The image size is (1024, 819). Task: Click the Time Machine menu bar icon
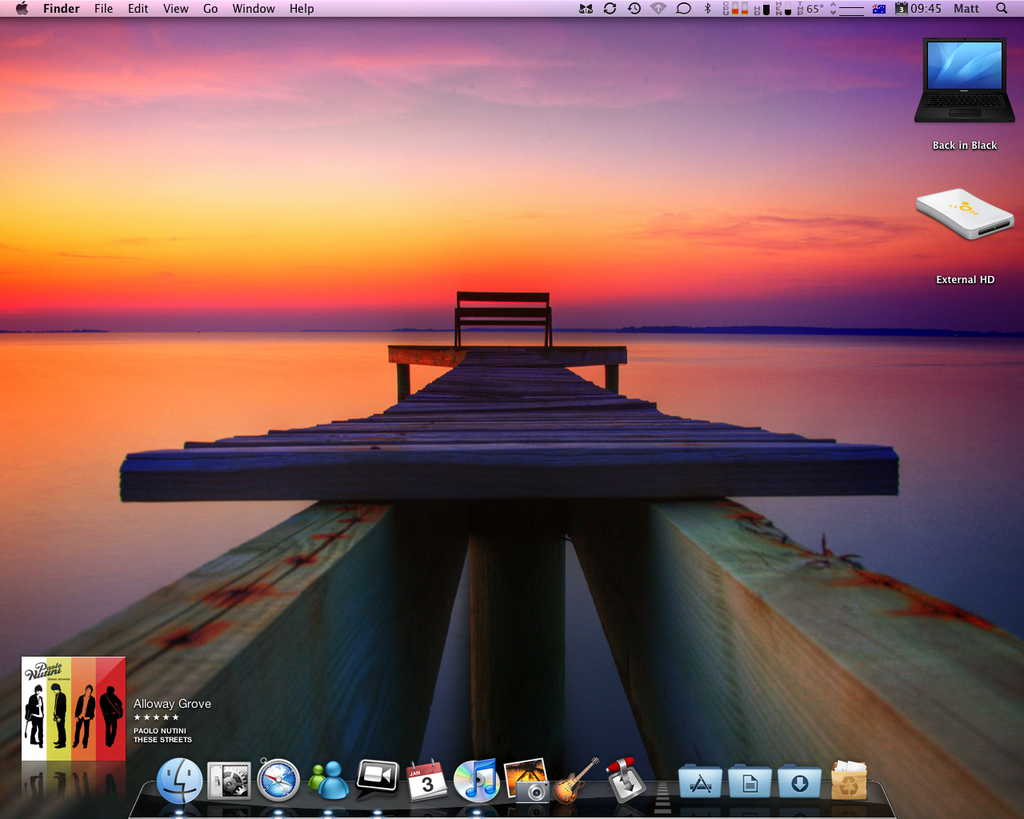point(634,9)
